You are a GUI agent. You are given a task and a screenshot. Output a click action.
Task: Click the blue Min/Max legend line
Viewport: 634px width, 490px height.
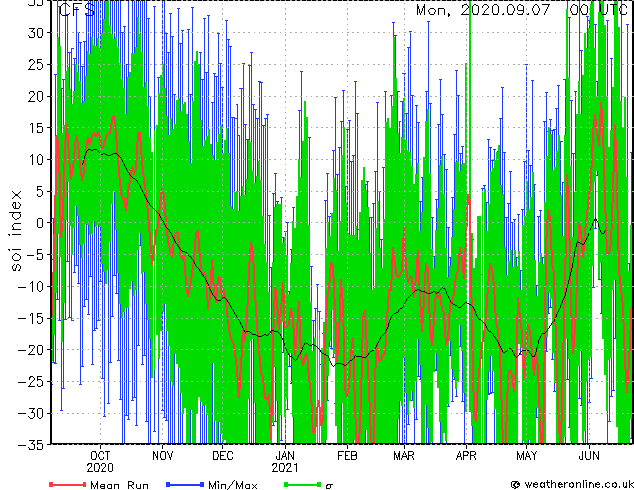[x=185, y=484]
